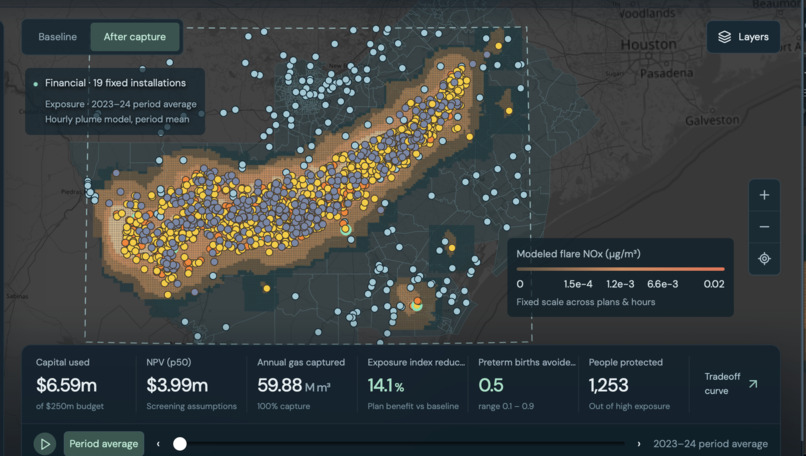
Task: Click the Houston map label
Action: 648,45
